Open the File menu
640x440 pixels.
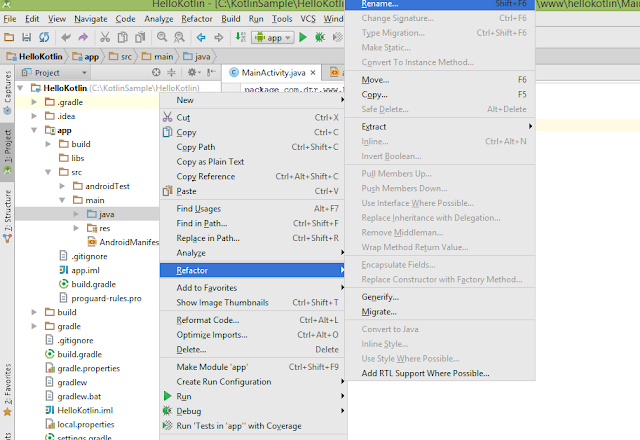pyautogui.click(x=10, y=19)
